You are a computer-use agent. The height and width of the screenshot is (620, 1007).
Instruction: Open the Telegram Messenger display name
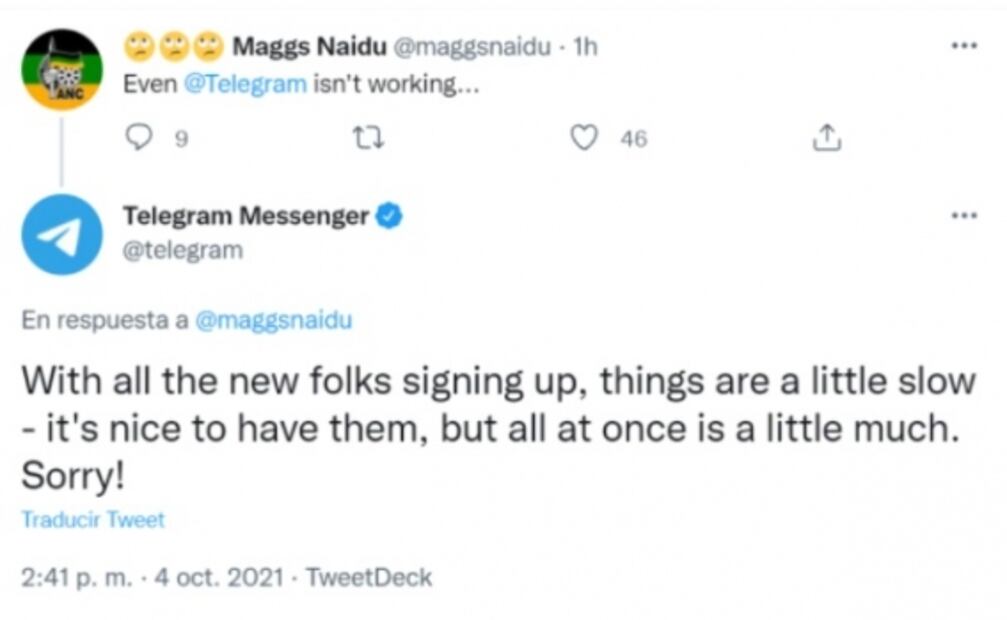245,215
